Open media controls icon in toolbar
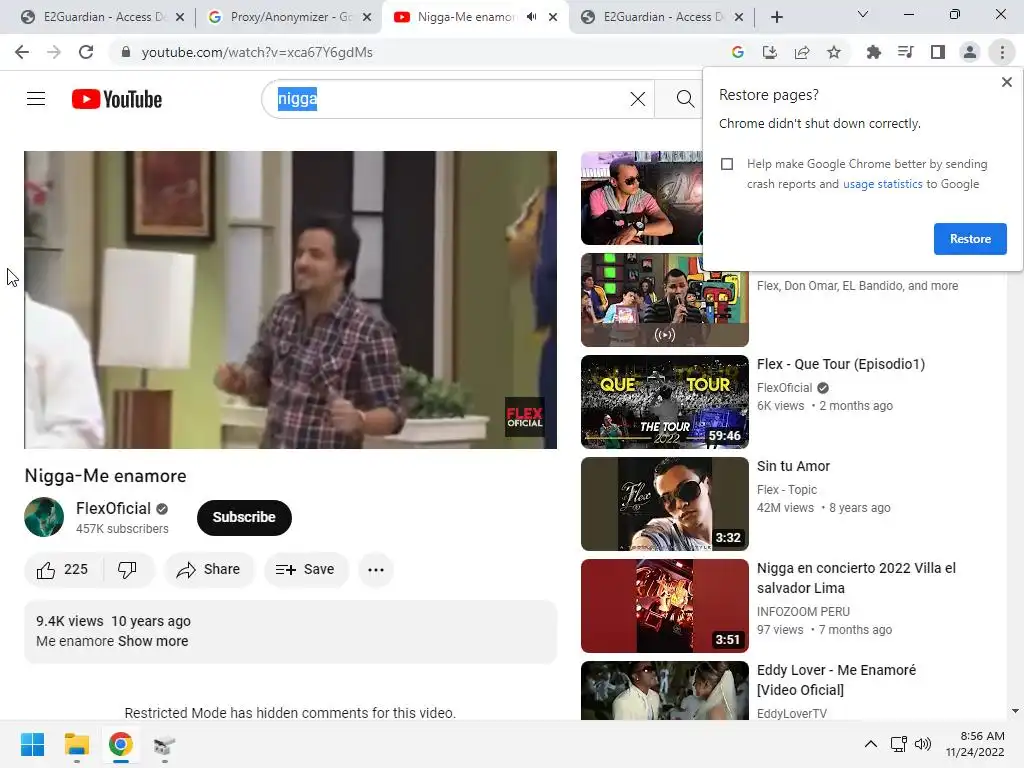Viewport: 1024px width, 768px height. click(x=905, y=52)
